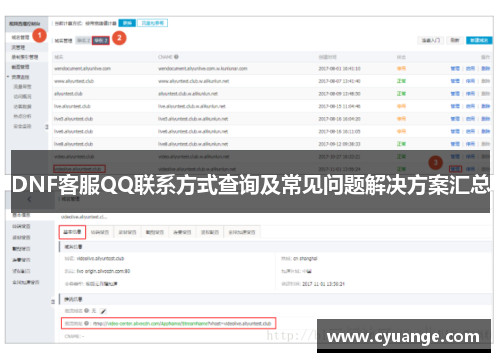The width and height of the screenshot is (500, 362).
Task: Open the highlighted first tab in the detail panel
Action: (x=72, y=232)
